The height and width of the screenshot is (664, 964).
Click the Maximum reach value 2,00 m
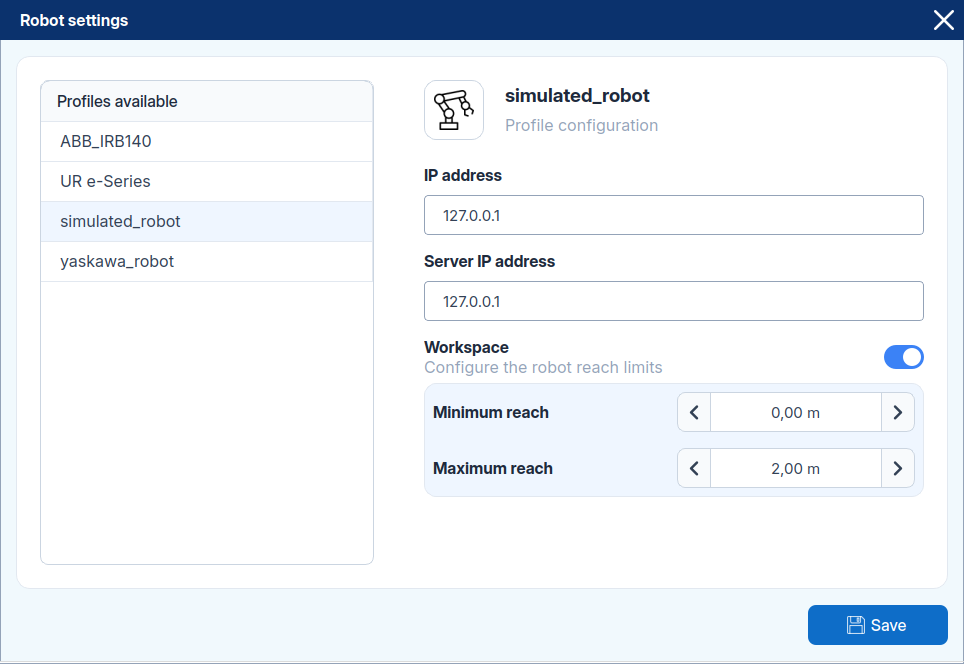click(796, 468)
